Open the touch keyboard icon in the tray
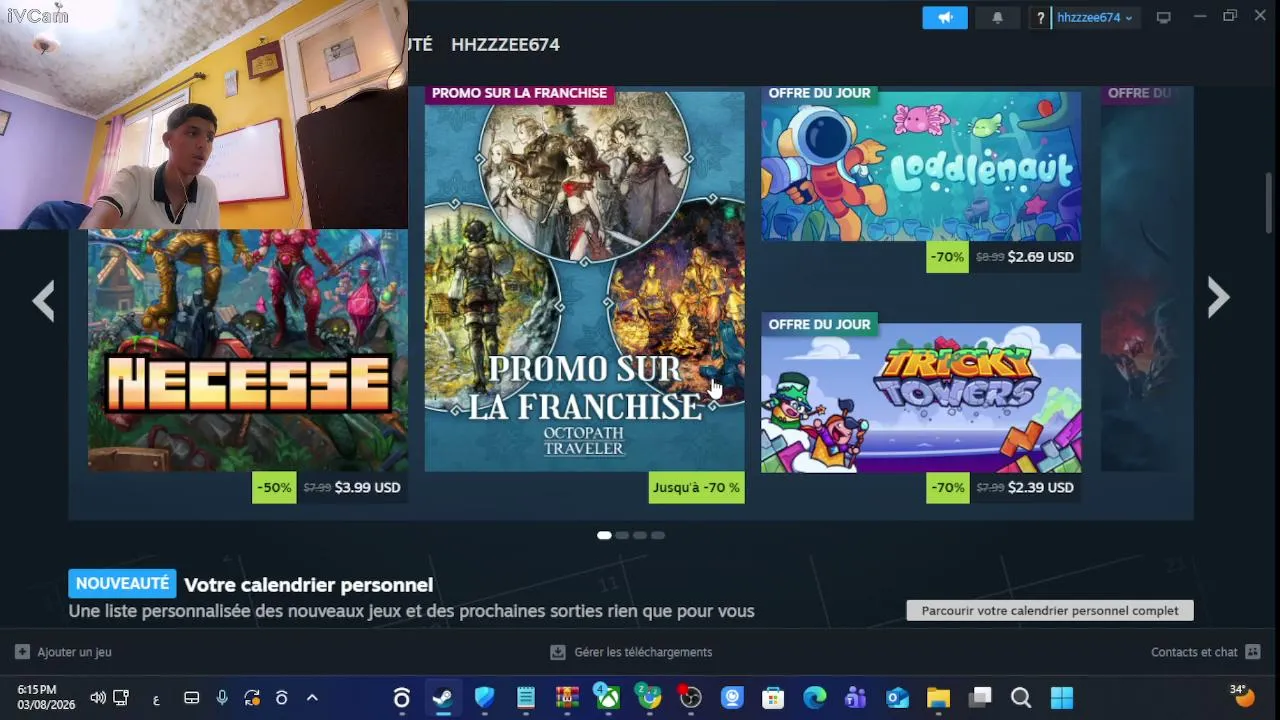 pyautogui.click(x=192, y=698)
